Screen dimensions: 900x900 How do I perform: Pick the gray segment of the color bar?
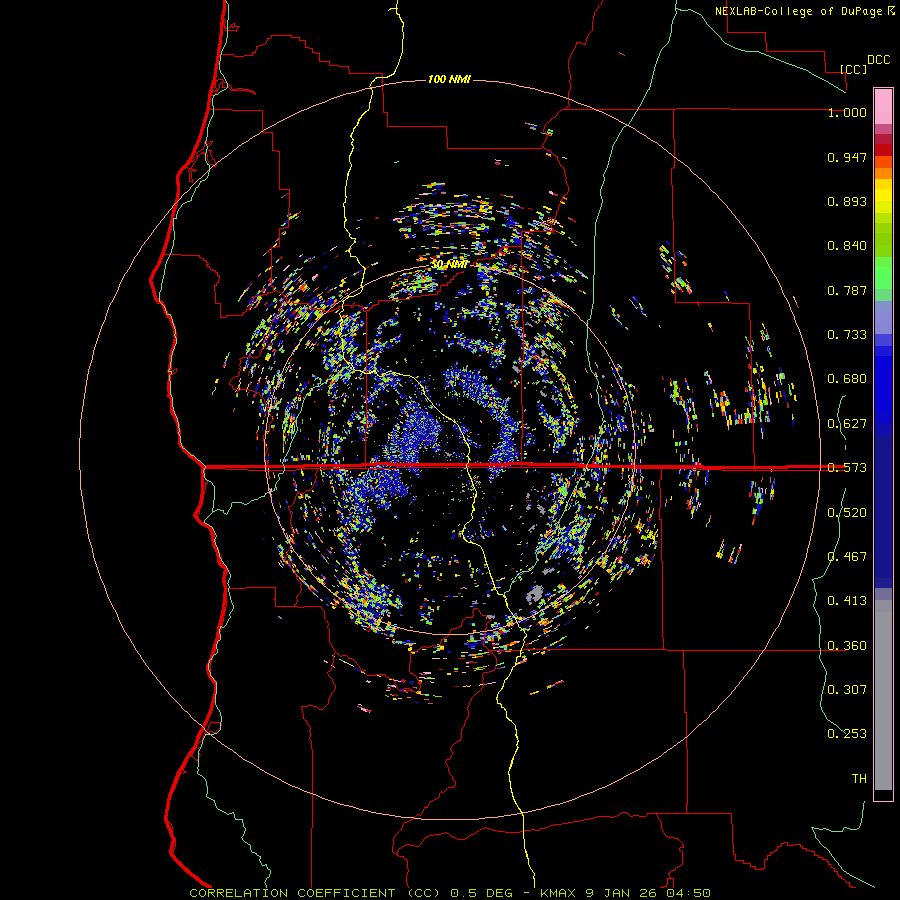pyautogui.click(x=883, y=695)
